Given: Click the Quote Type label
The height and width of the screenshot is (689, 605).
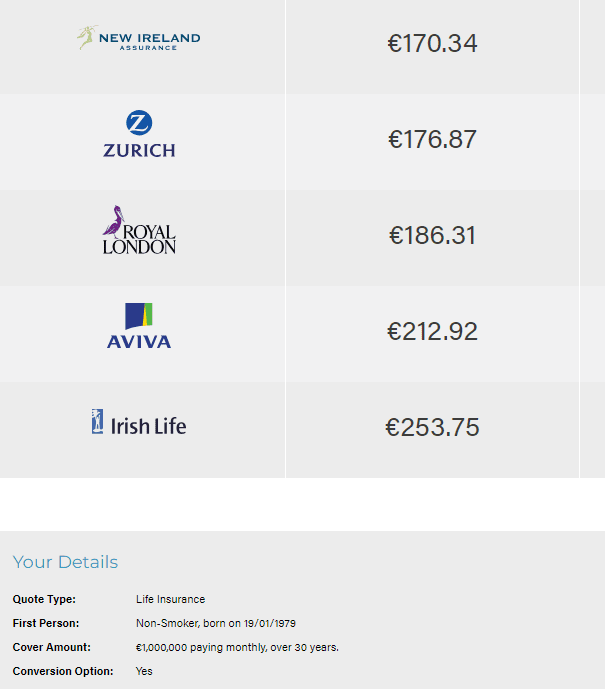Looking at the screenshot, I should (44, 599).
